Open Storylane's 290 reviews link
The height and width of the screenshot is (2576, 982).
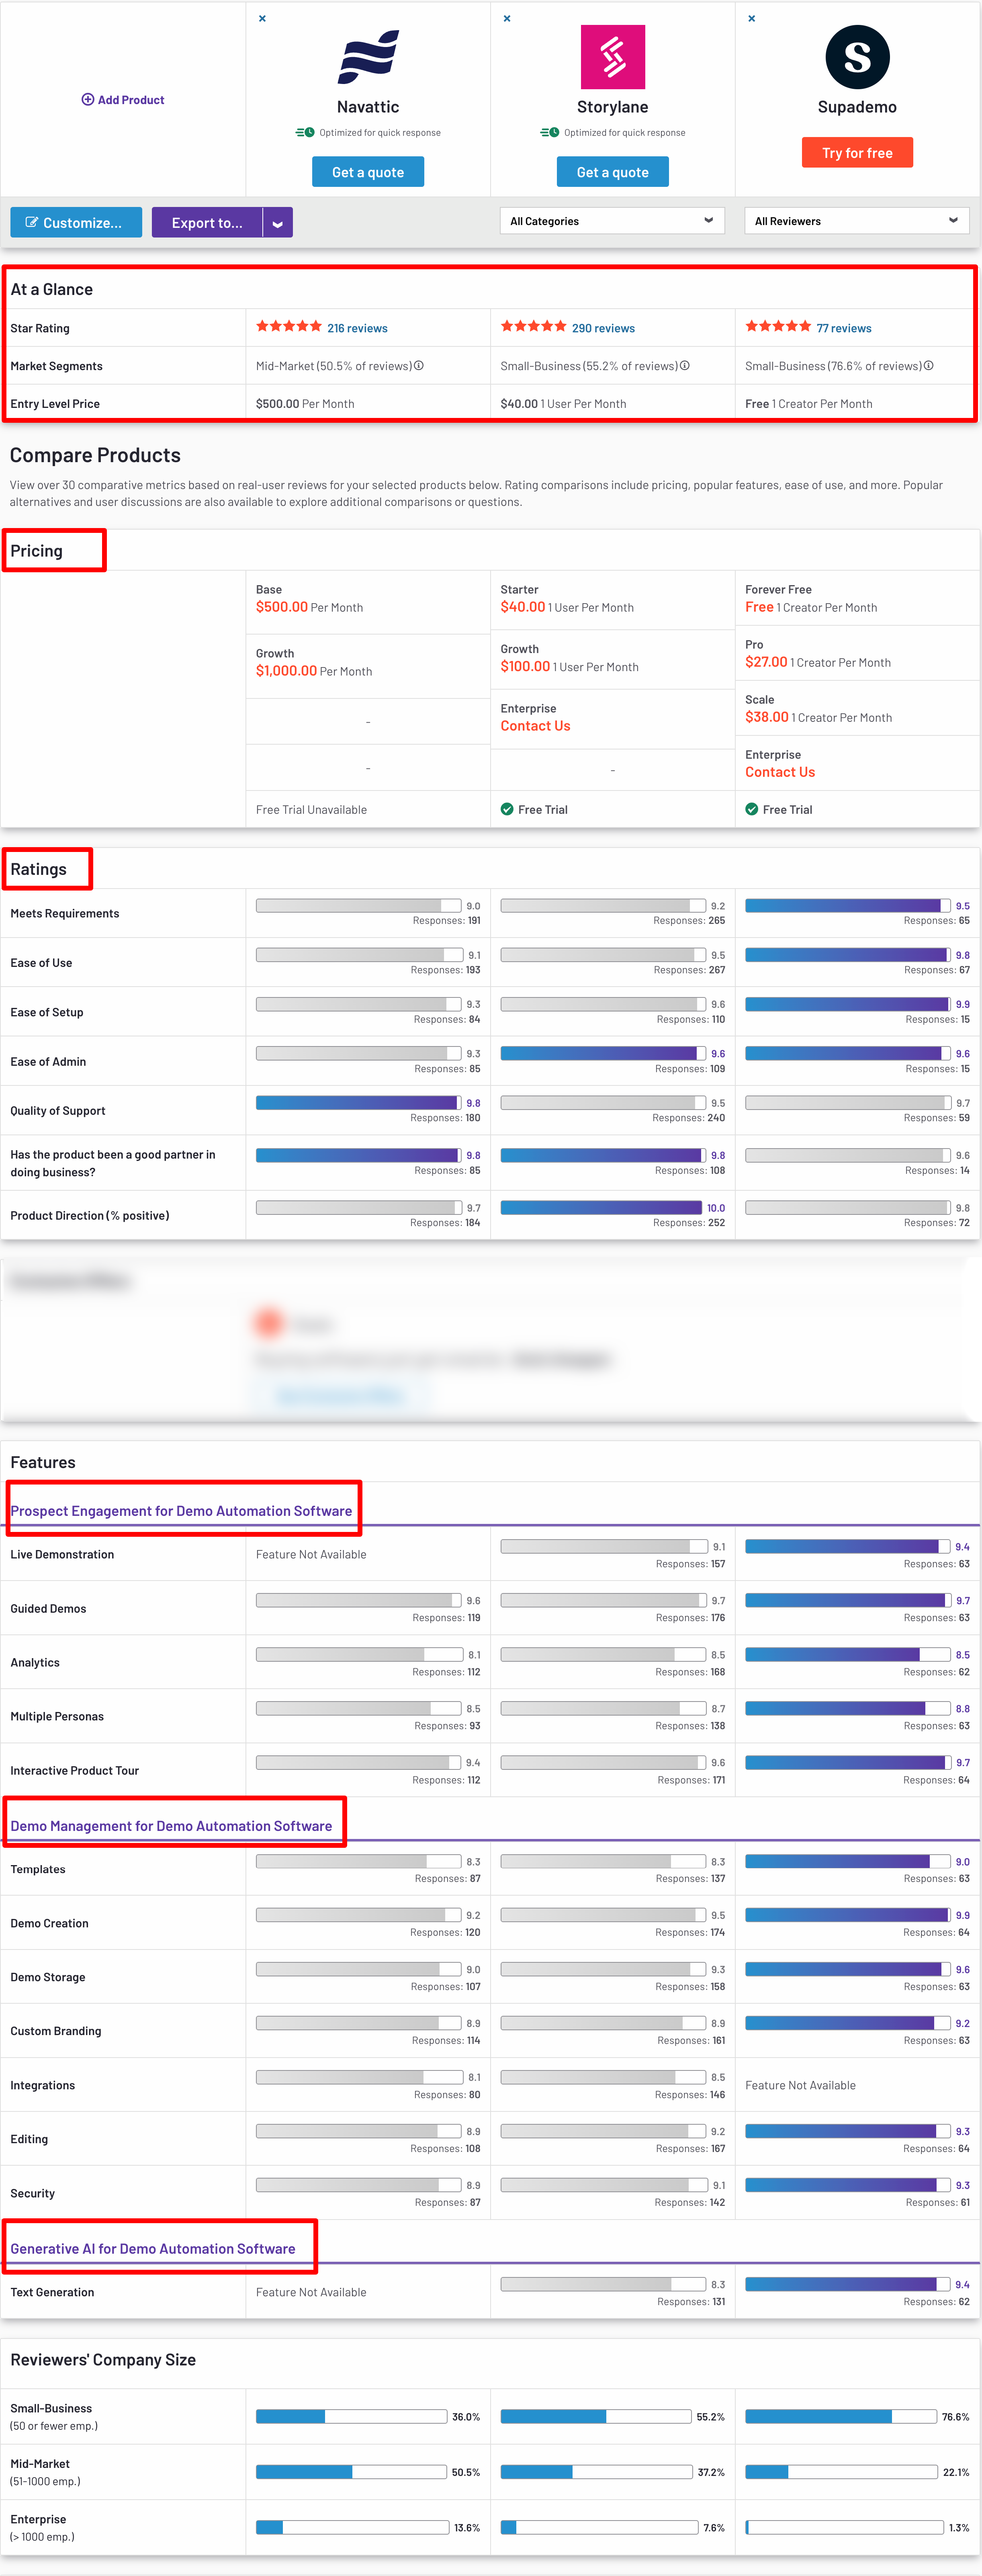coord(603,328)
